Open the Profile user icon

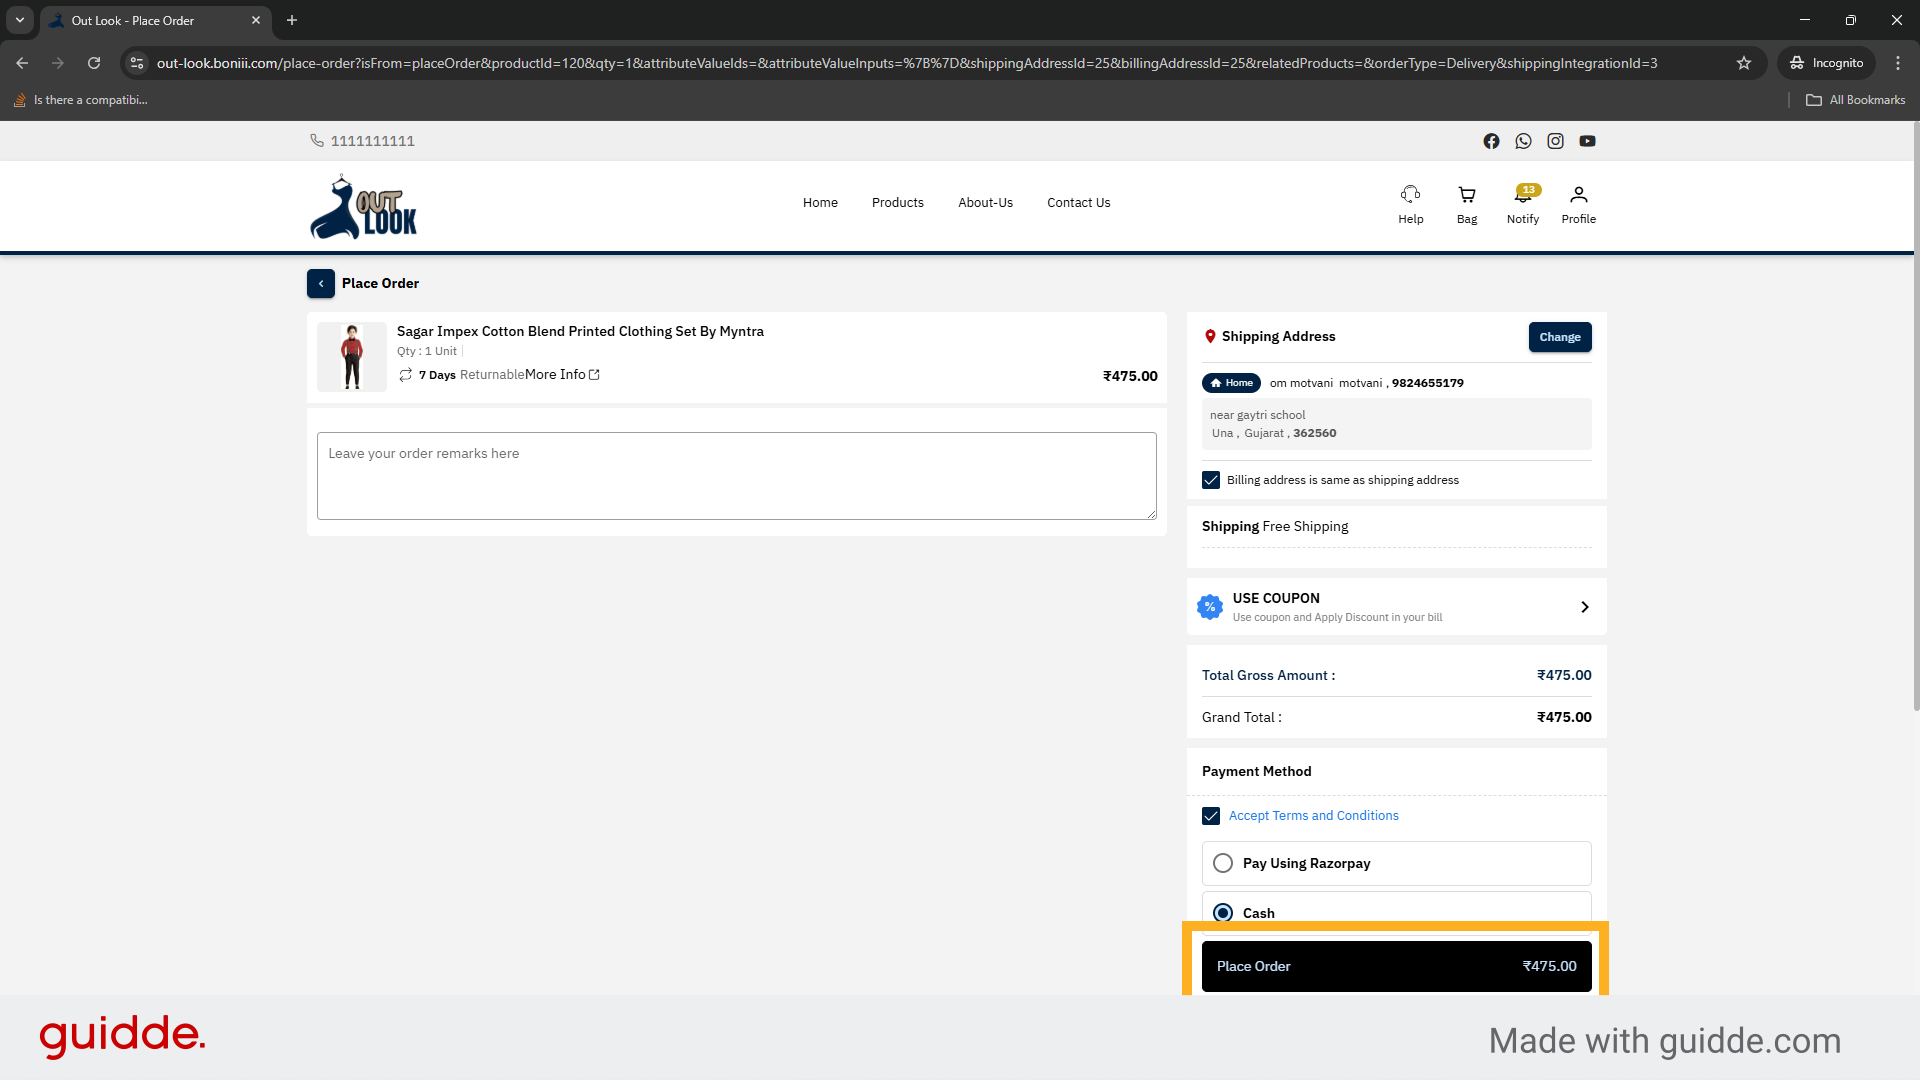point(1578,195)
